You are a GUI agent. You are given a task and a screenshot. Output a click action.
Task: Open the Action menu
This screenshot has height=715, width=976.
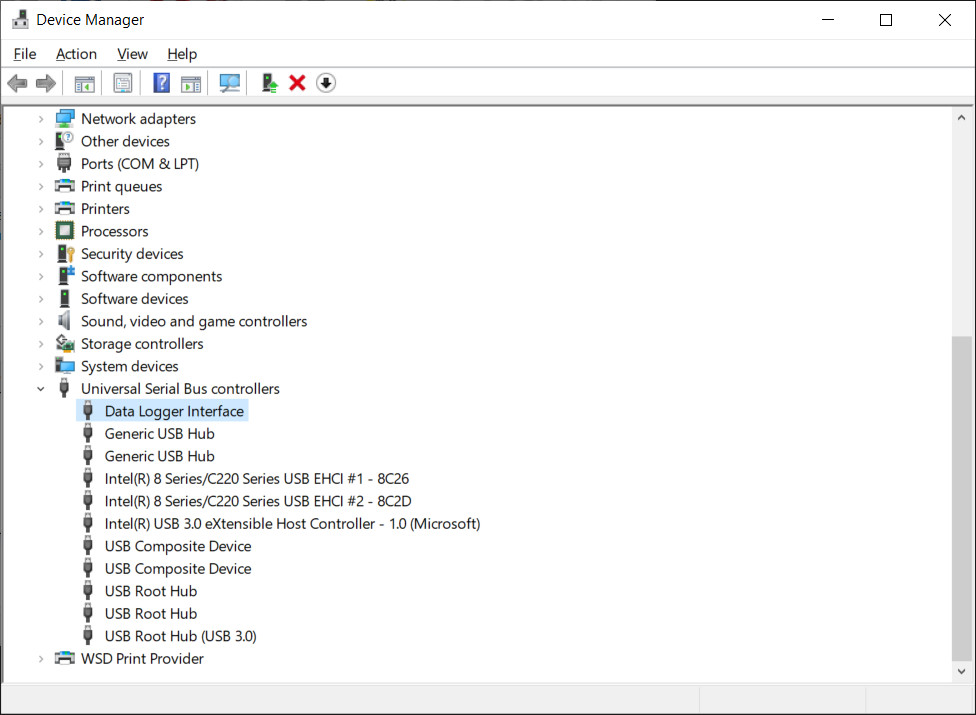tap(77, 54)
